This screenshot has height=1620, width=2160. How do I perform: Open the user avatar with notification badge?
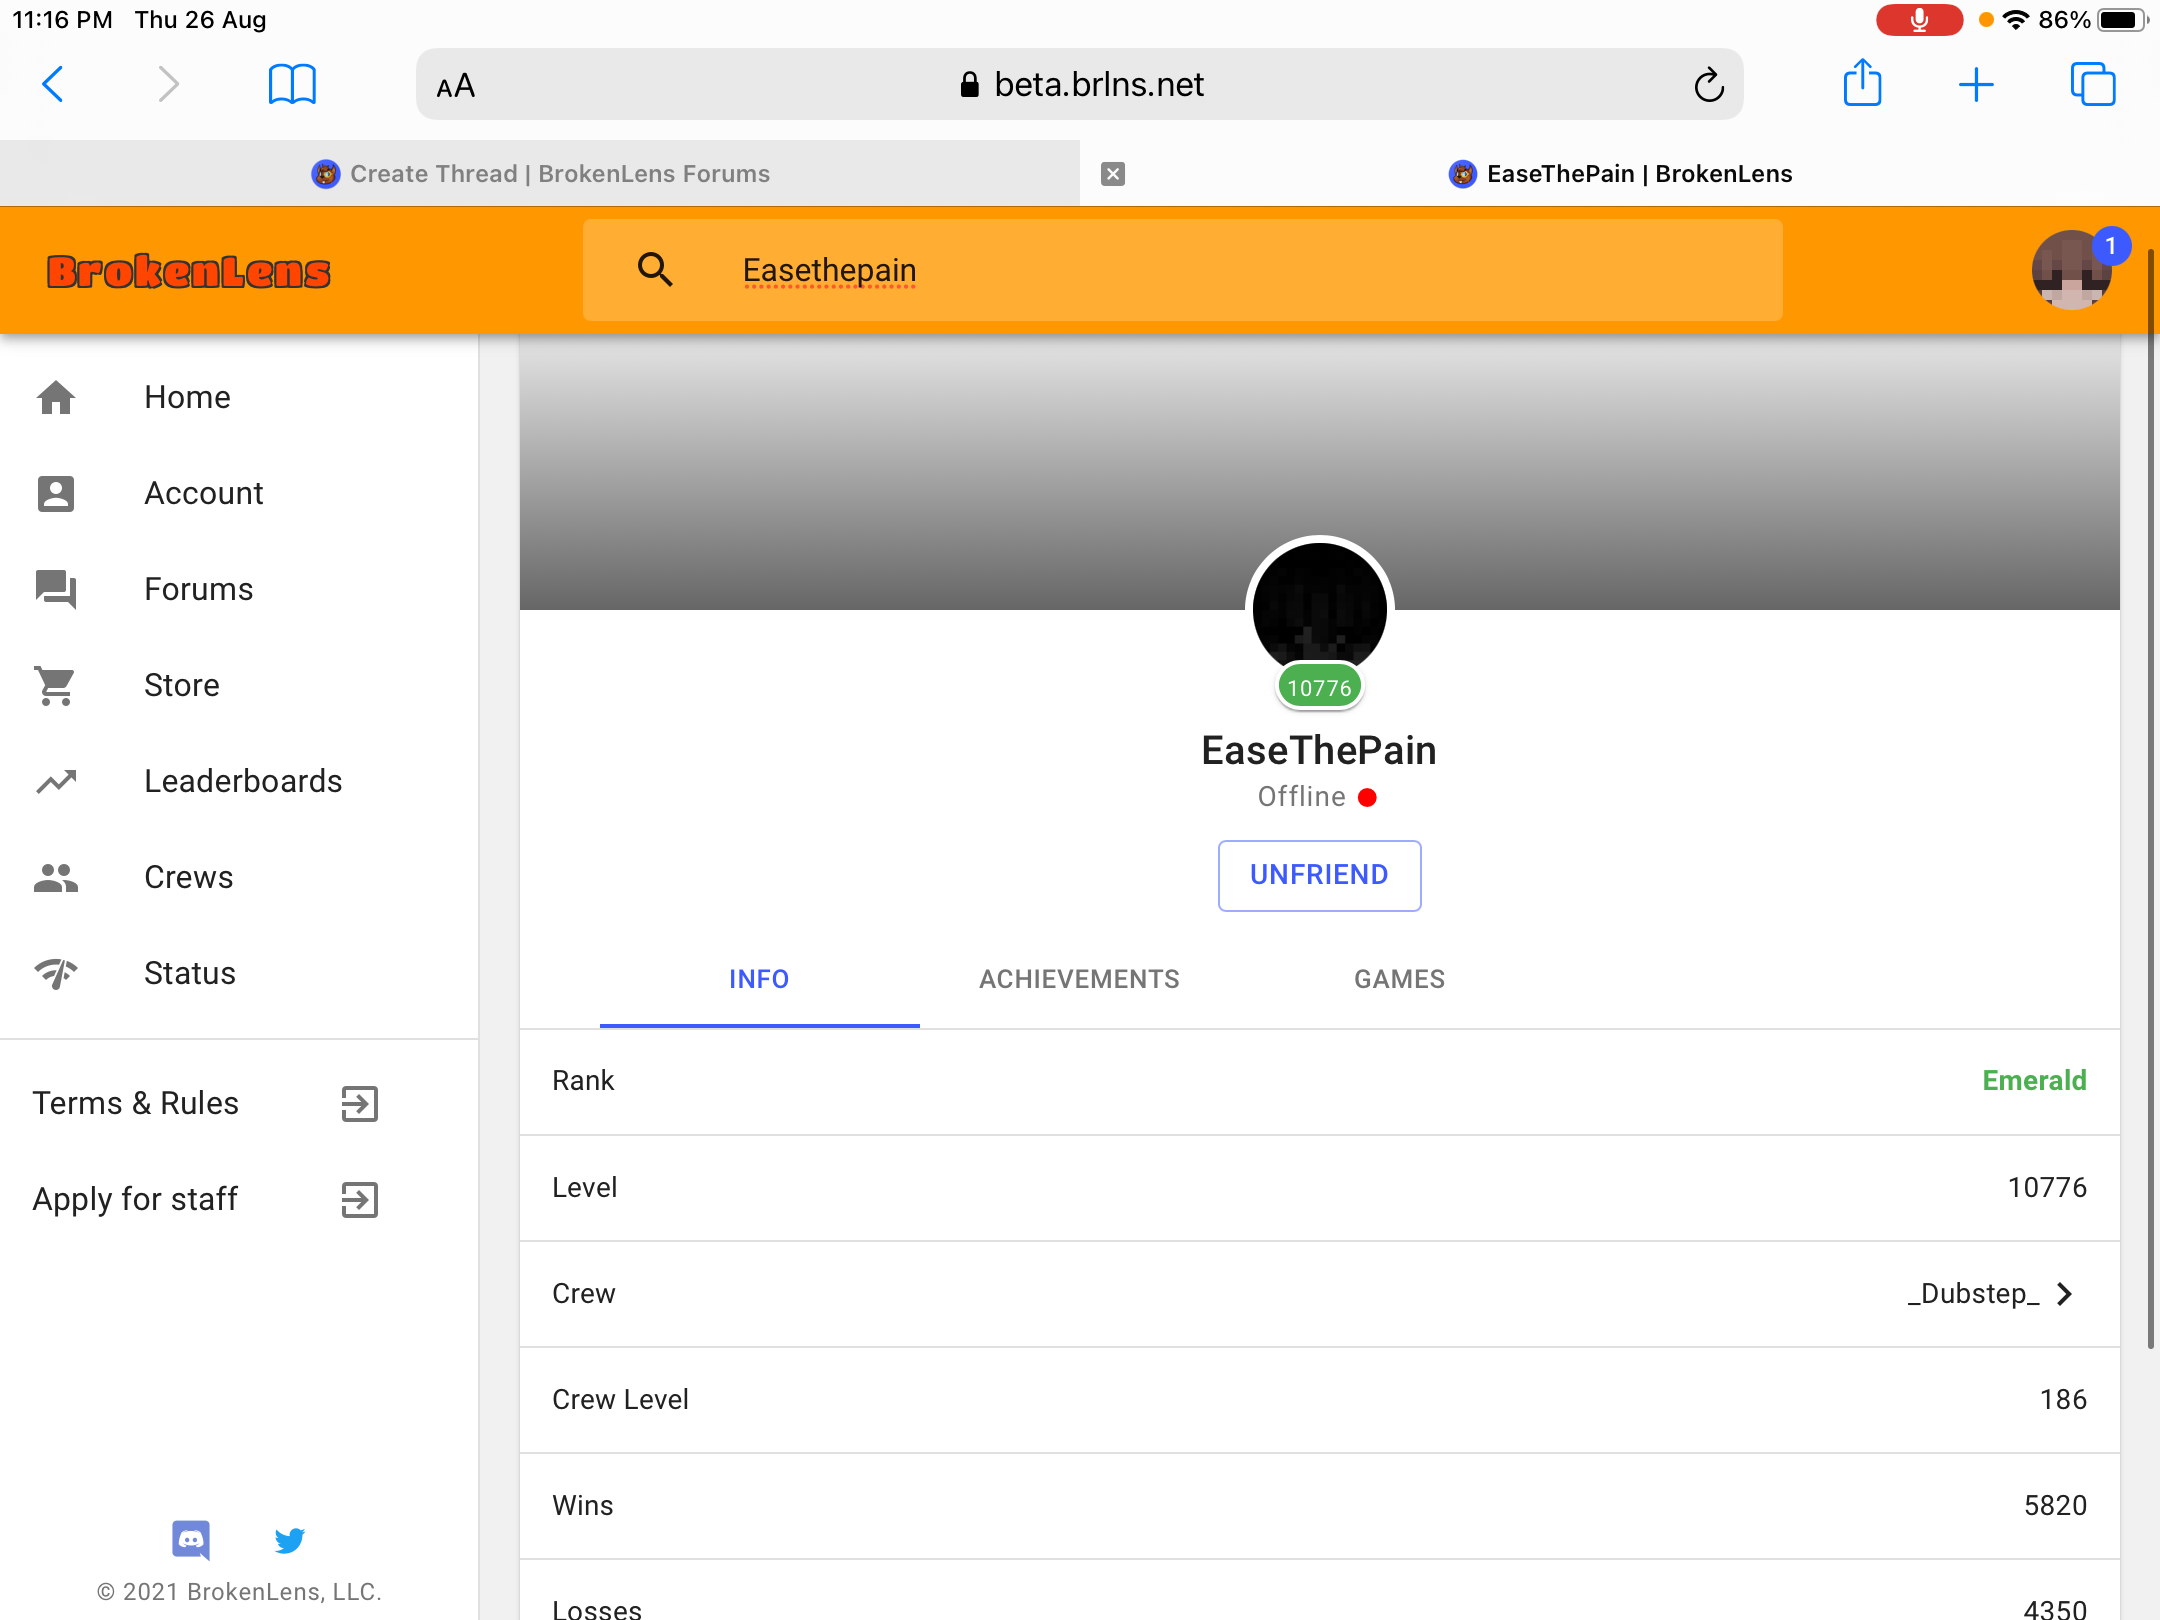[2071, 270]
